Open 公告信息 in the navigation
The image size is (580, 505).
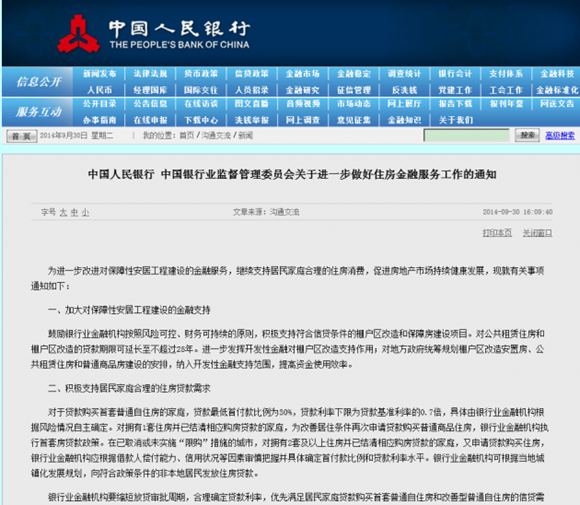150,104
